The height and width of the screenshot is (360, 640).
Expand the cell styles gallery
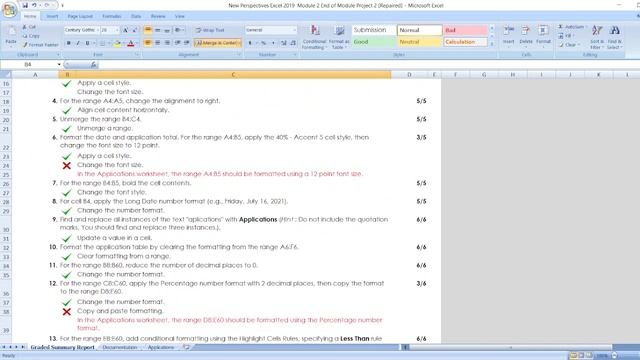(x=492, y=44)
